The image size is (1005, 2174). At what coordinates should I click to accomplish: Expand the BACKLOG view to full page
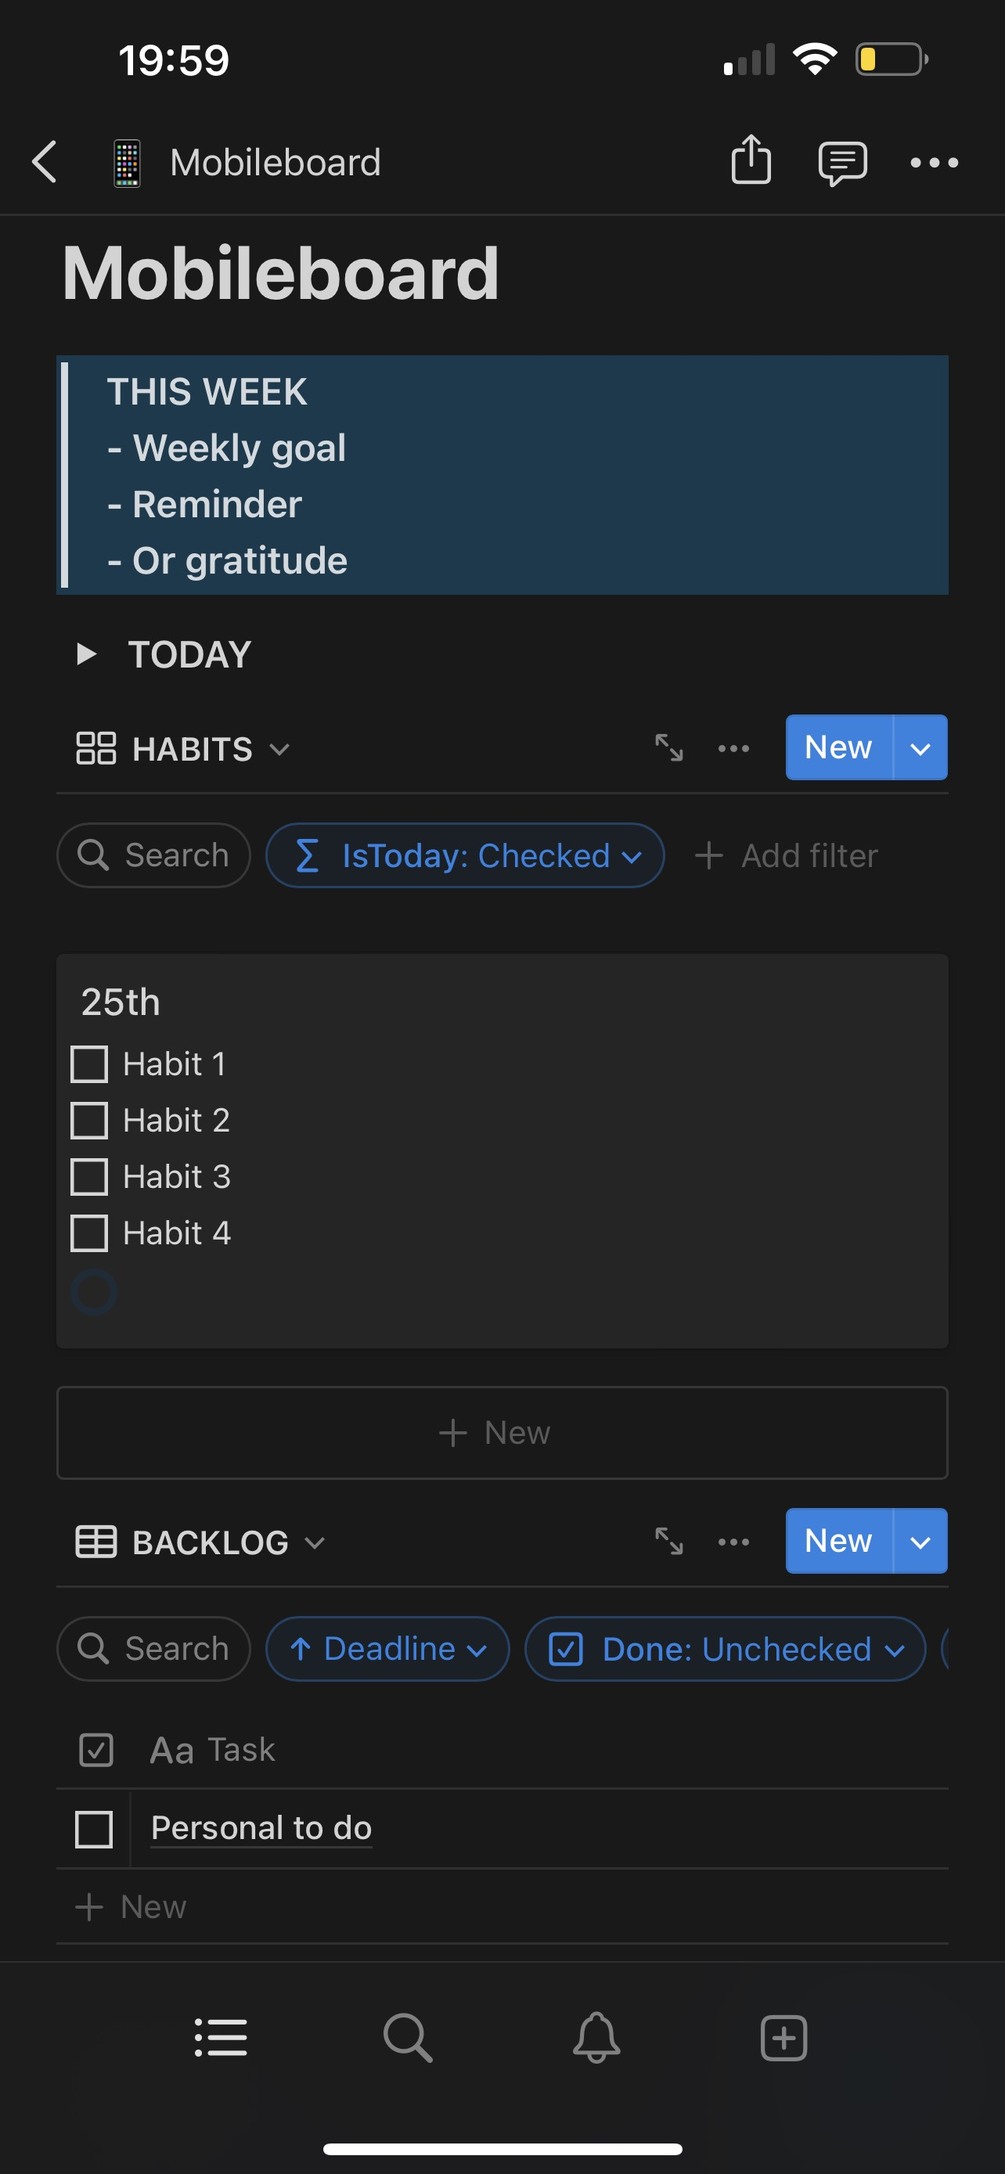pos(669,1541)
